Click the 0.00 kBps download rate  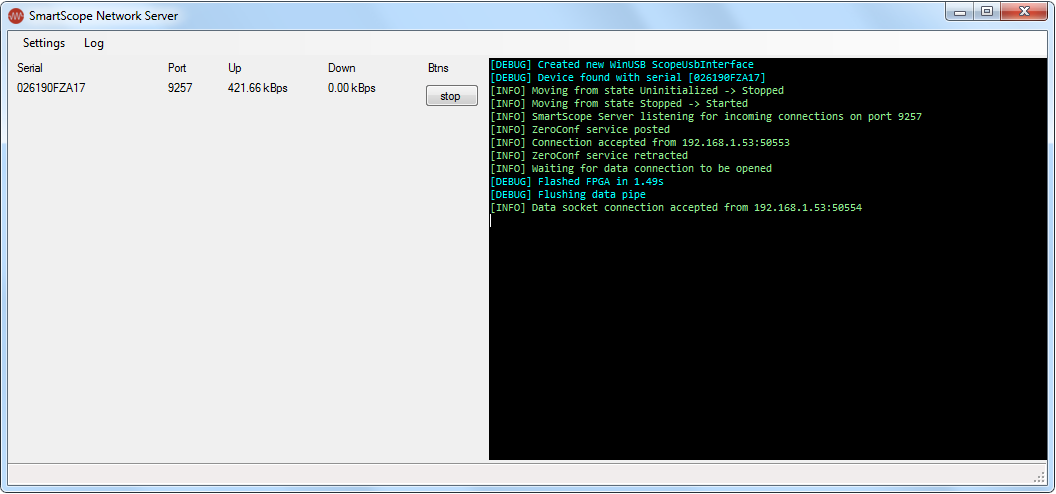point(352,88)
